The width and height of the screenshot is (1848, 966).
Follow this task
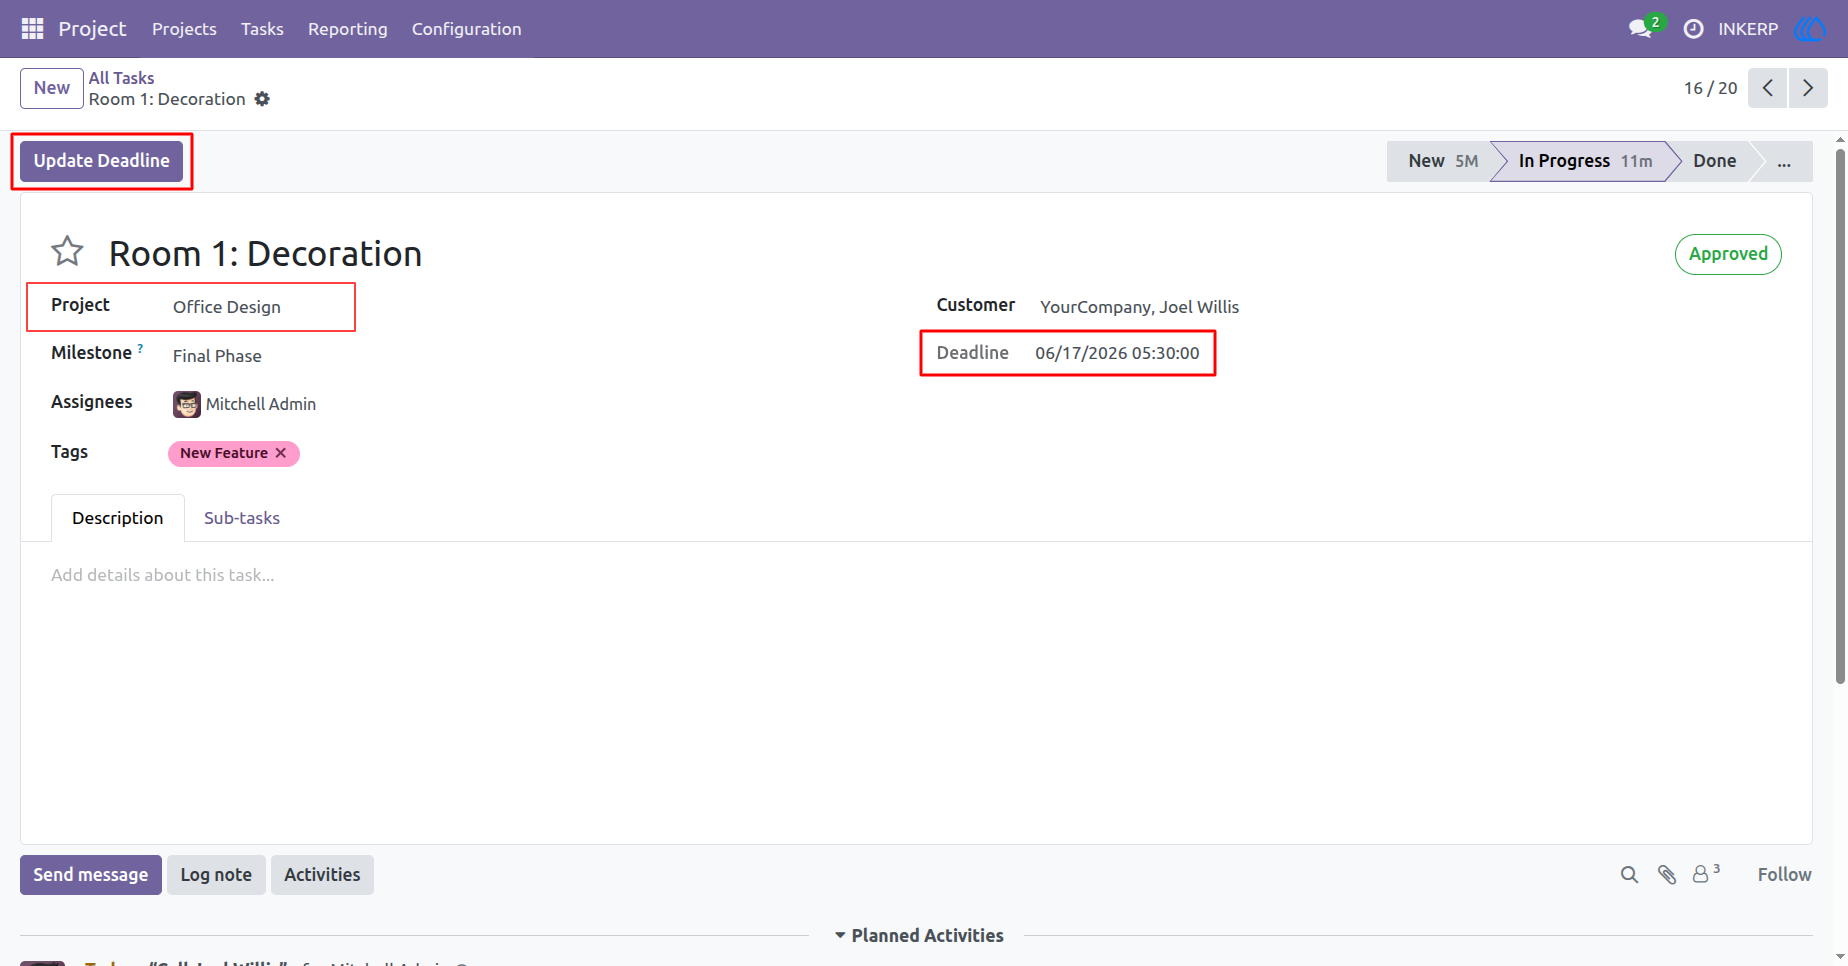click(1784, 875)
